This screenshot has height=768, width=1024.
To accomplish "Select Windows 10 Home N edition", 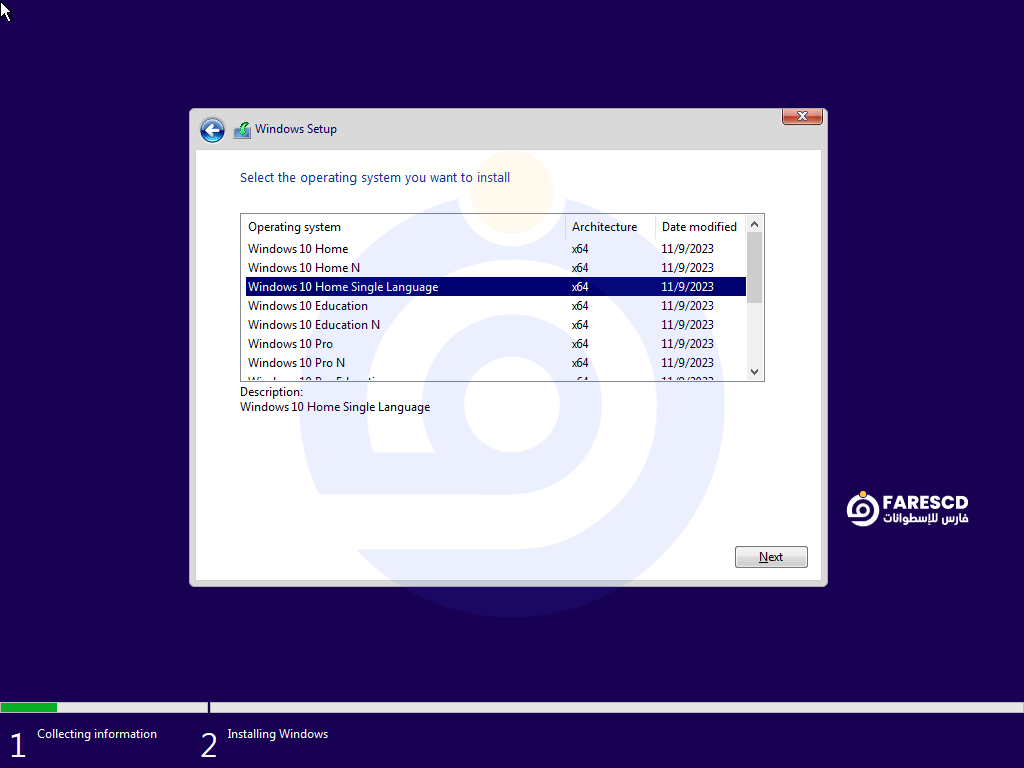I will 496,268.
